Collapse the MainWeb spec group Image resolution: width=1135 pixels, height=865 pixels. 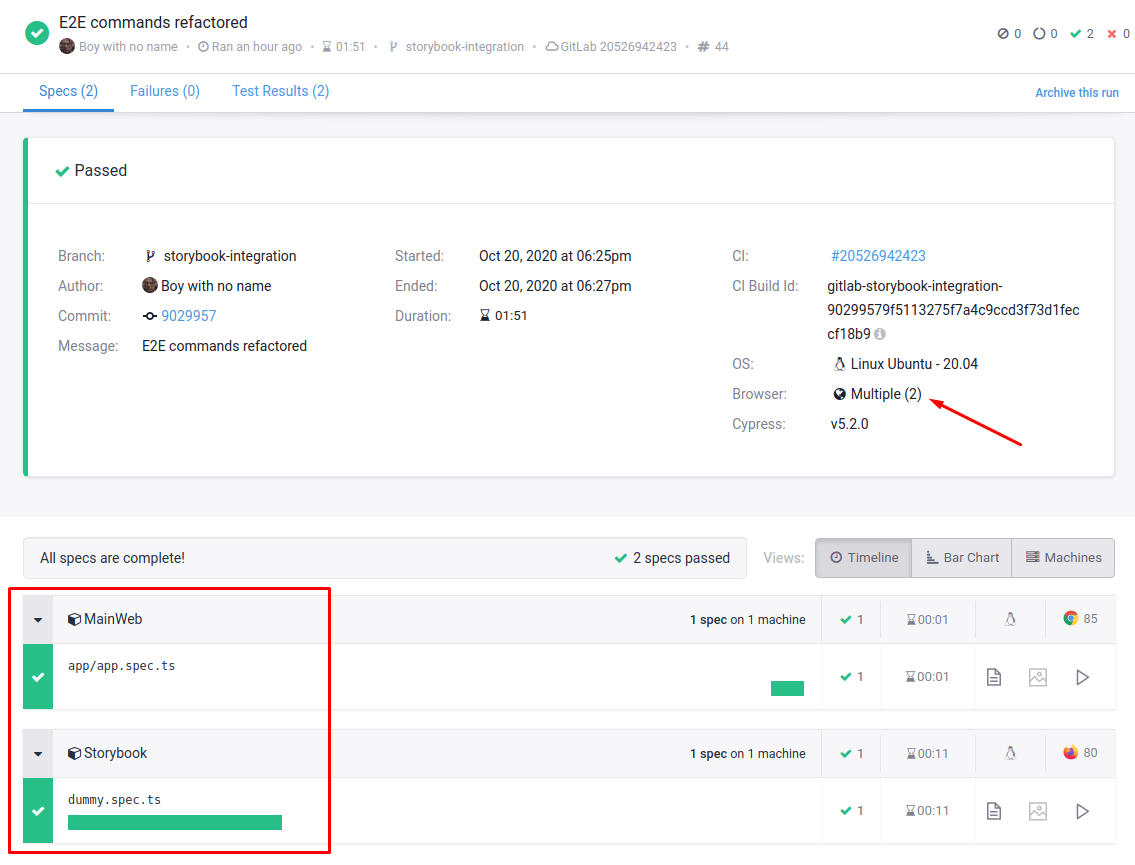pyautogui.click(x=38, y=620)
